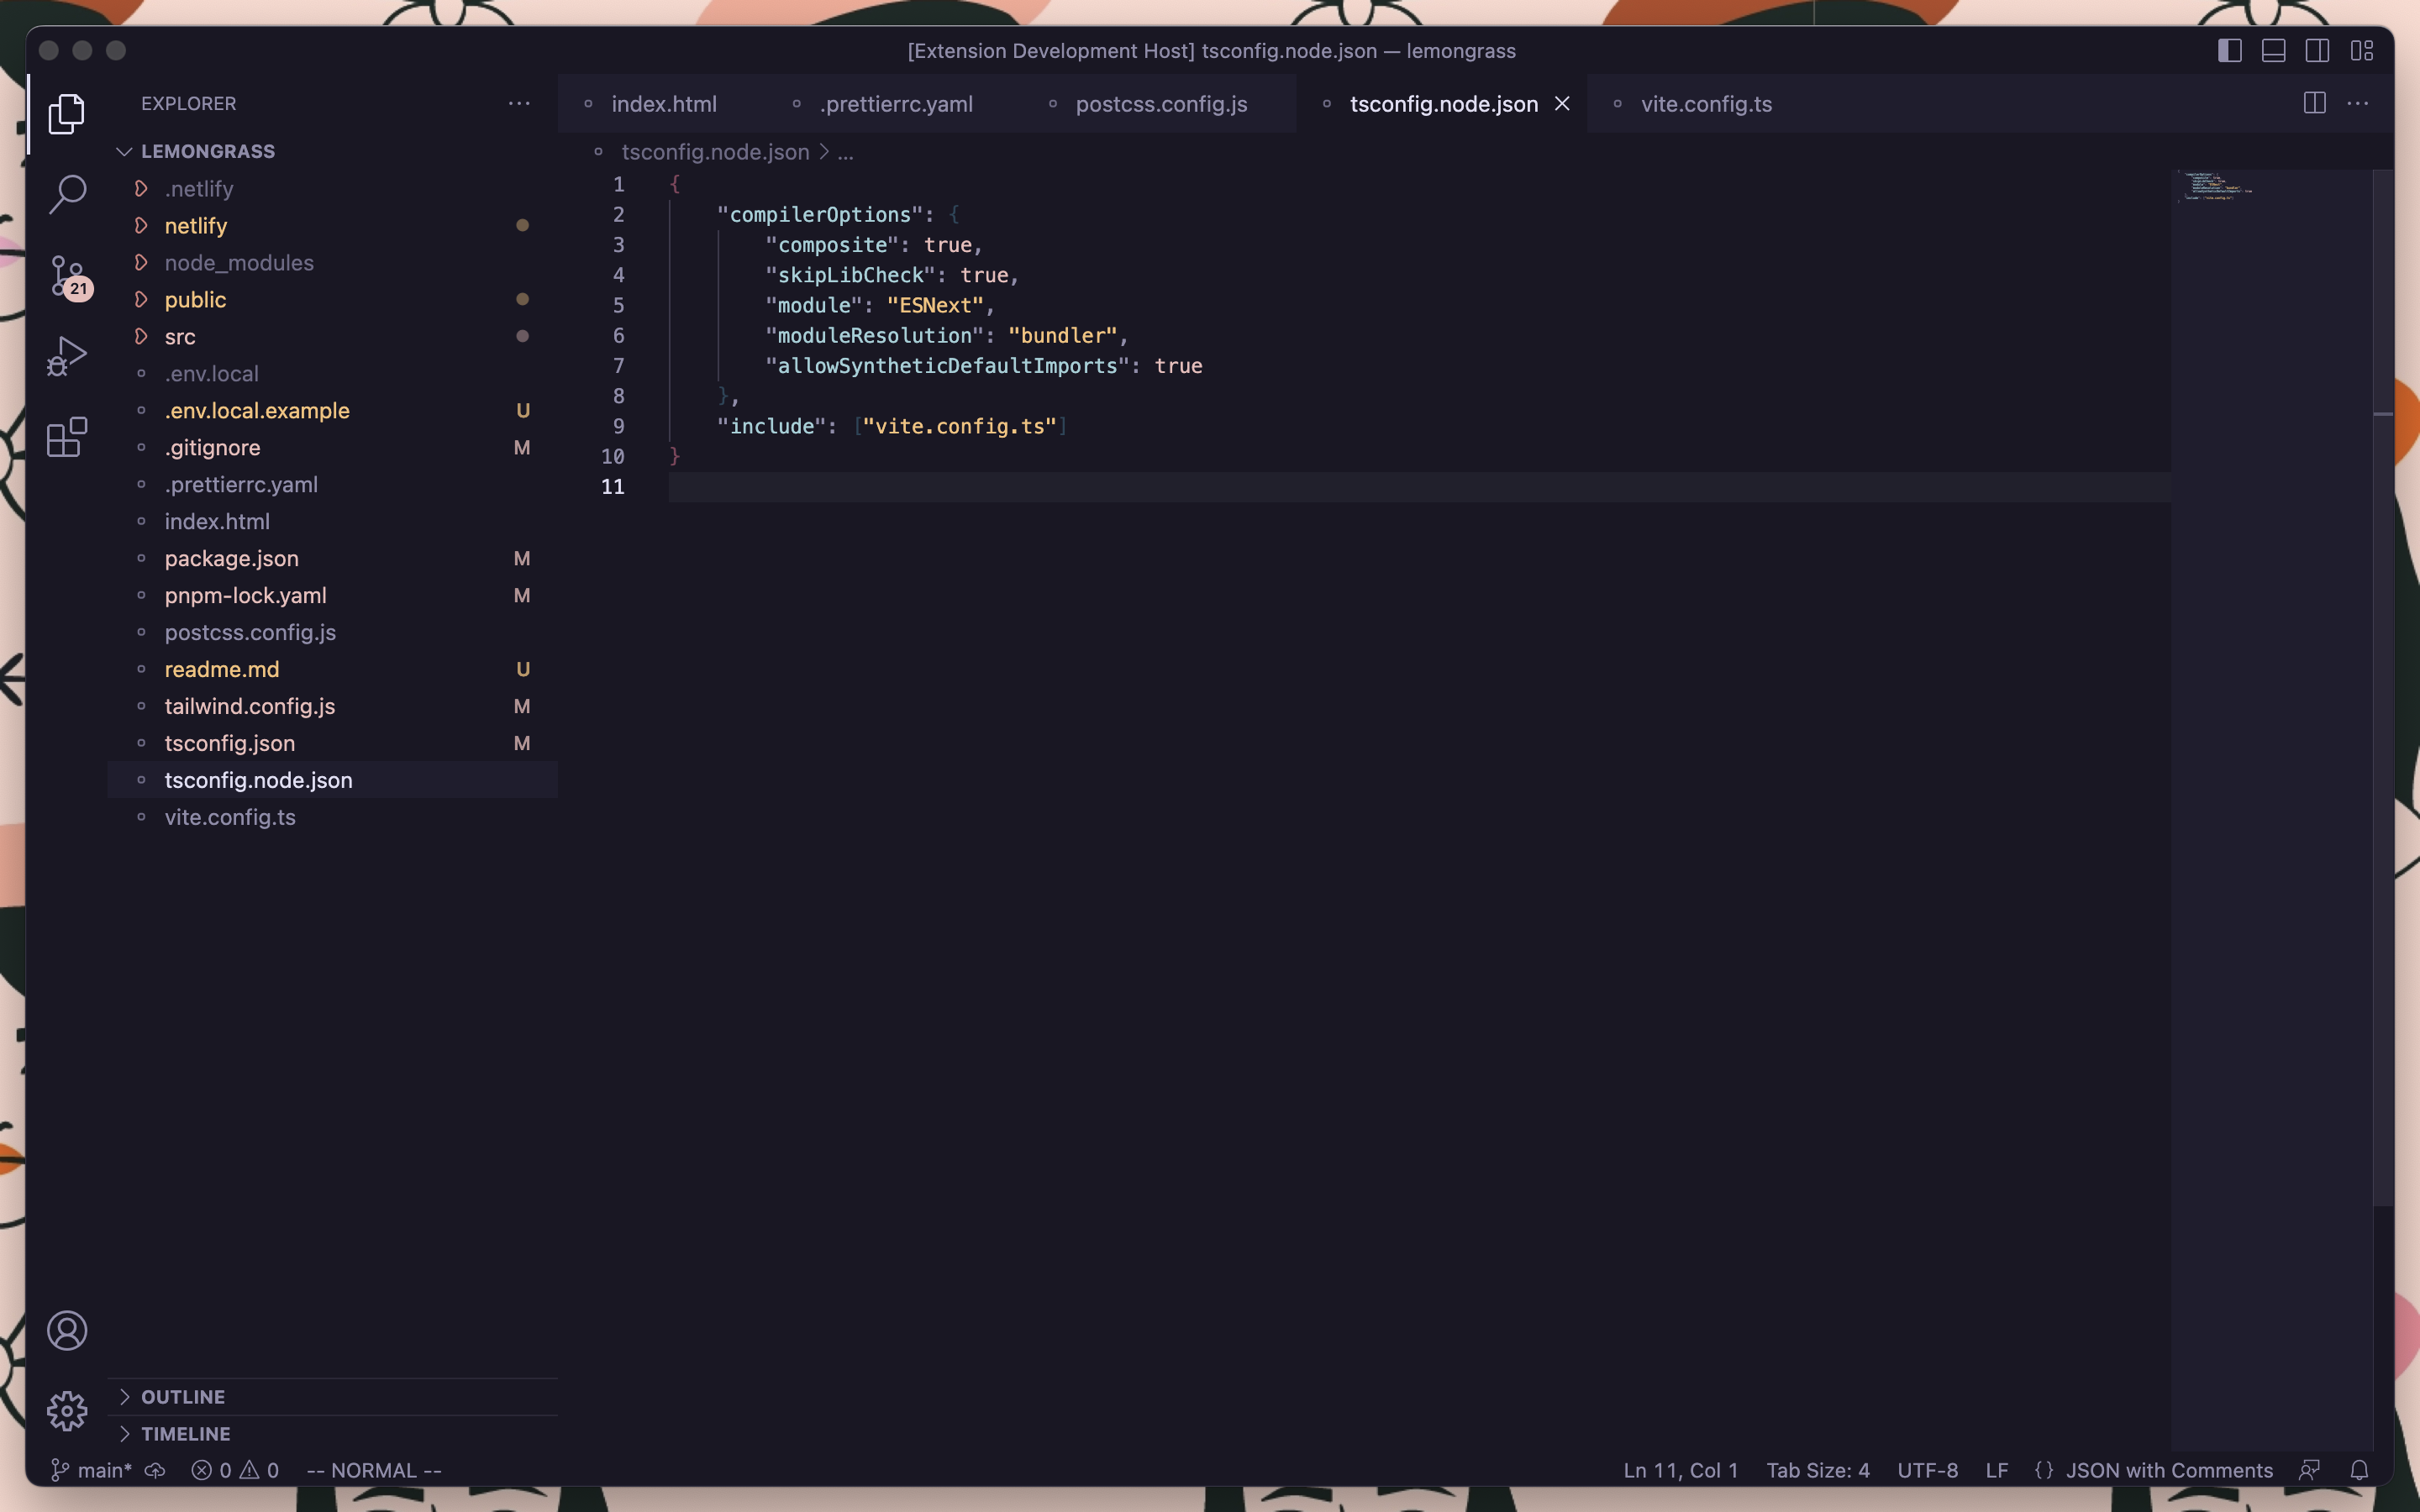Screen dimensions: 2420x1512
Task: Collapse the LEMONGRASS folder
Action: (x=124, y=151)
